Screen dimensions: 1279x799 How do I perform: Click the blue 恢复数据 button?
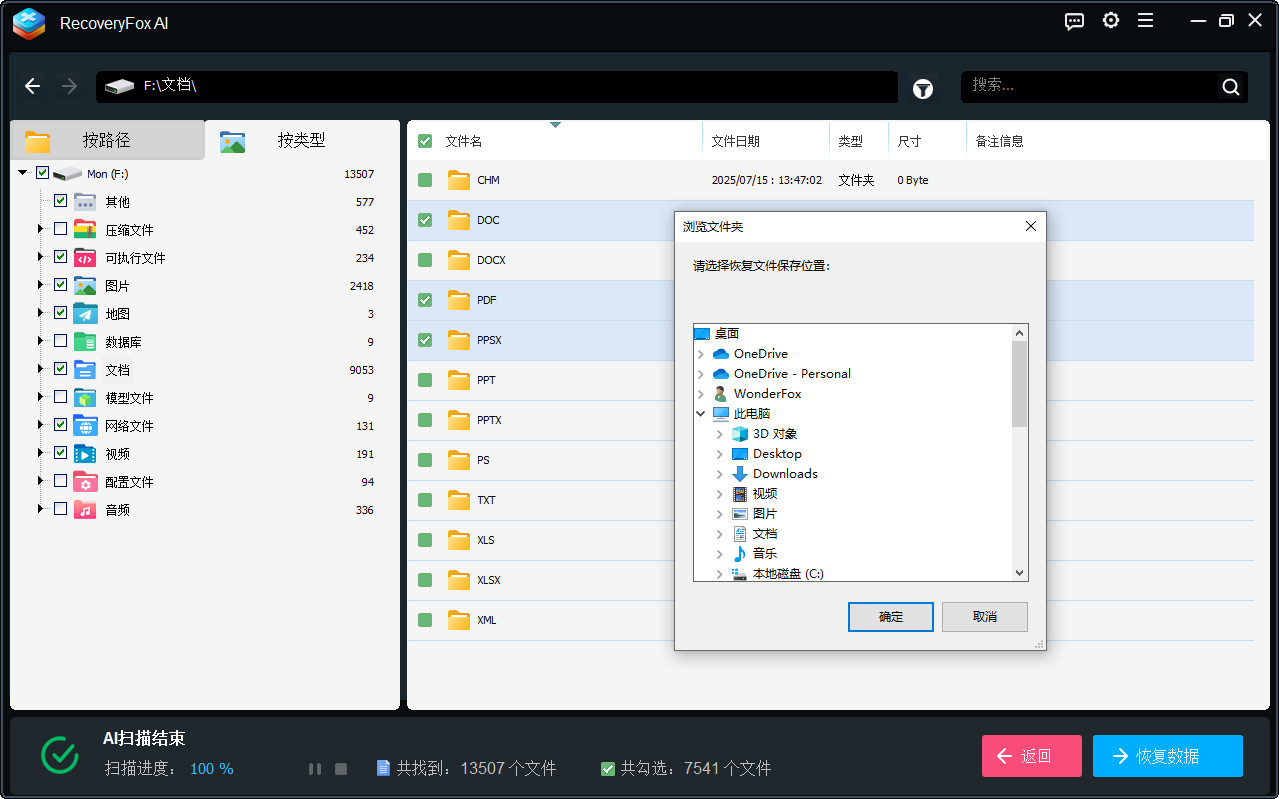1167,756
